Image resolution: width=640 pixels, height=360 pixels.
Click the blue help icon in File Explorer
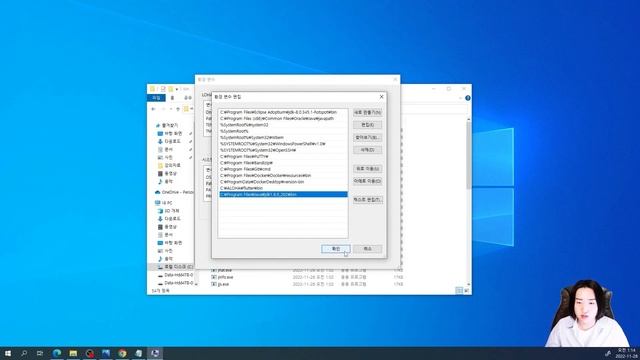coord(468,98)
